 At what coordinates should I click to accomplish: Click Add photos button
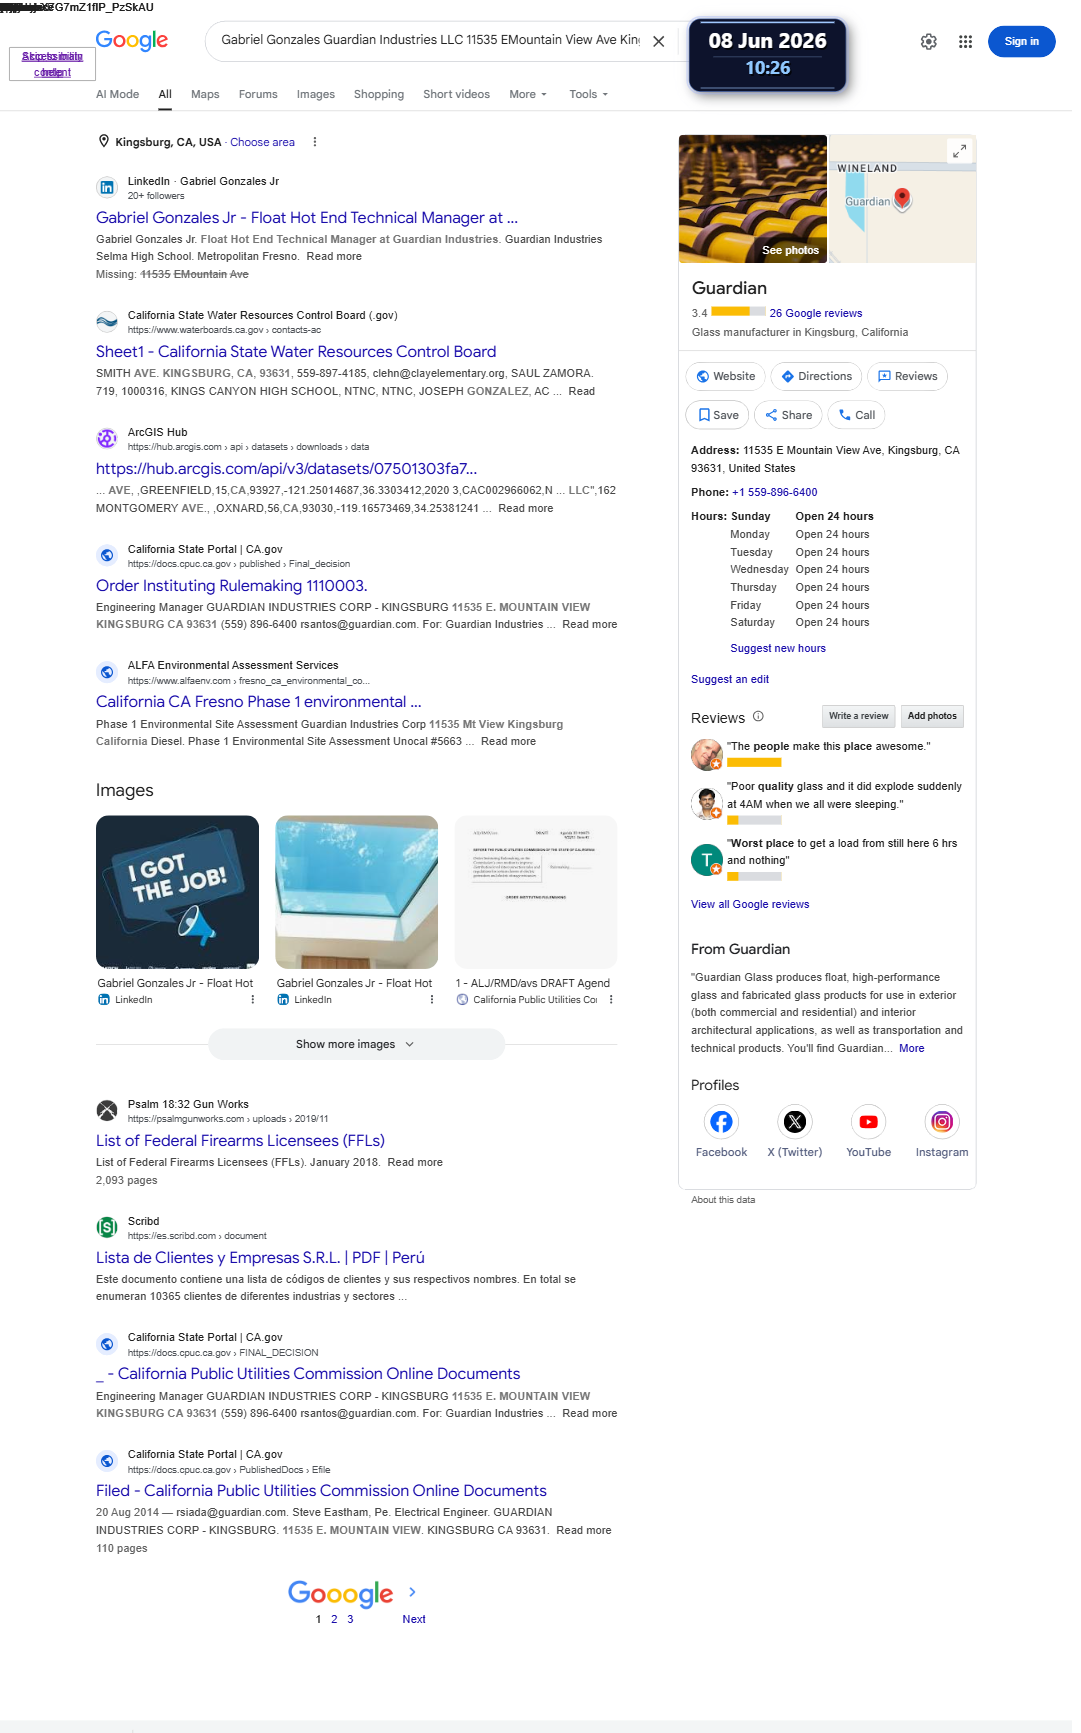[x=932, y=716]
